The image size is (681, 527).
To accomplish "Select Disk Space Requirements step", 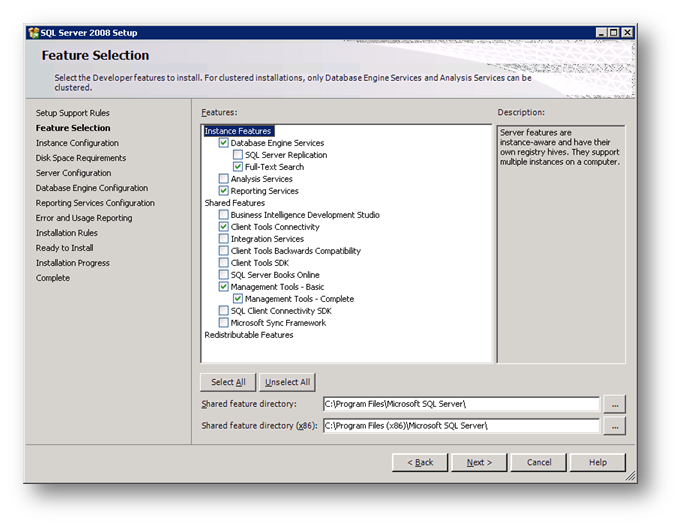I will click(81, 158).
